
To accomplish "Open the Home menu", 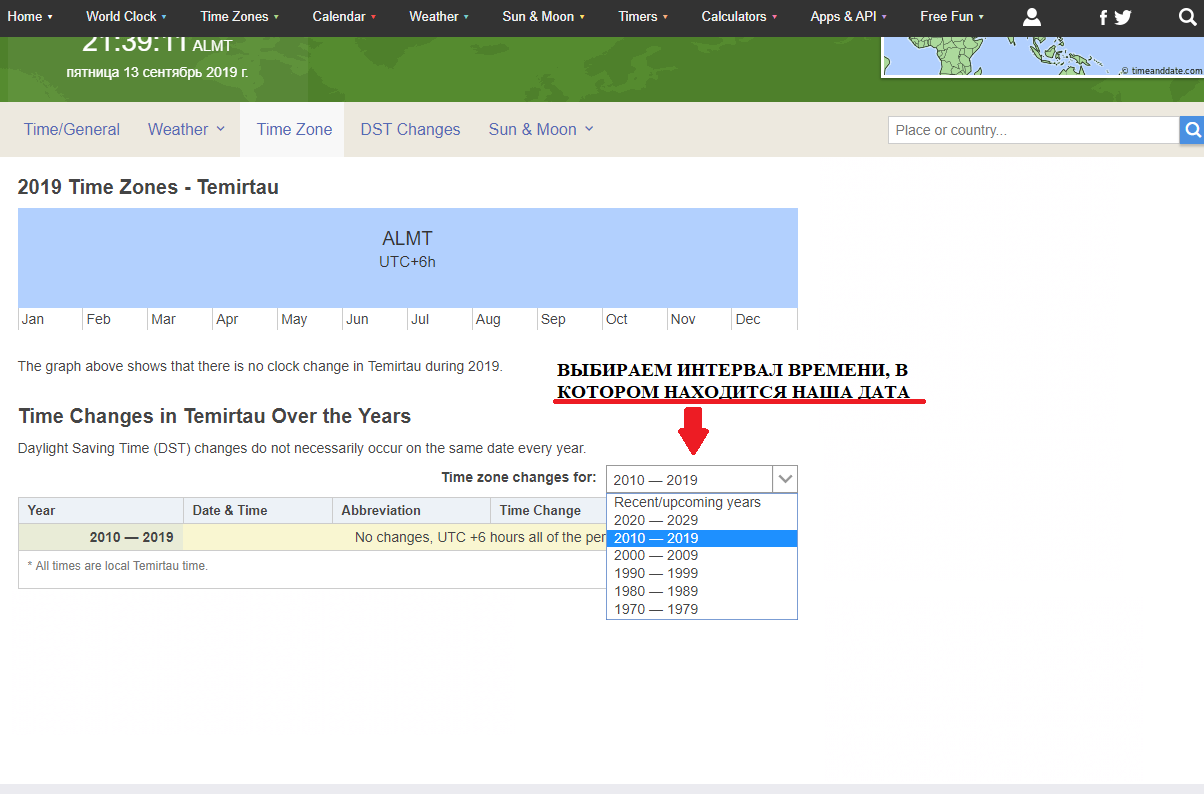I will click(x=30, y=17).
